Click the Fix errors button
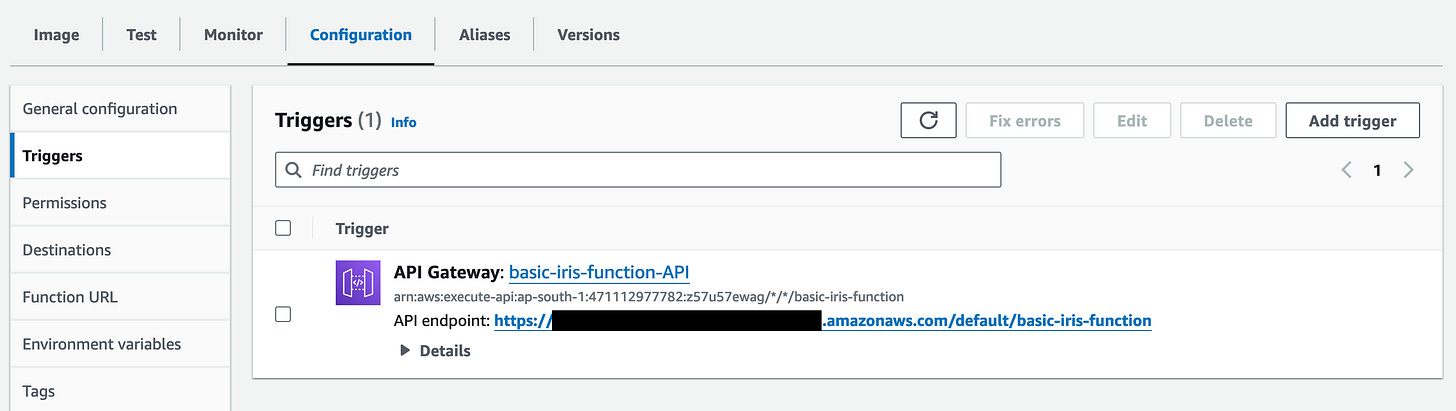Viewport: 1456px width, 411px height. tap(1025, 121)
